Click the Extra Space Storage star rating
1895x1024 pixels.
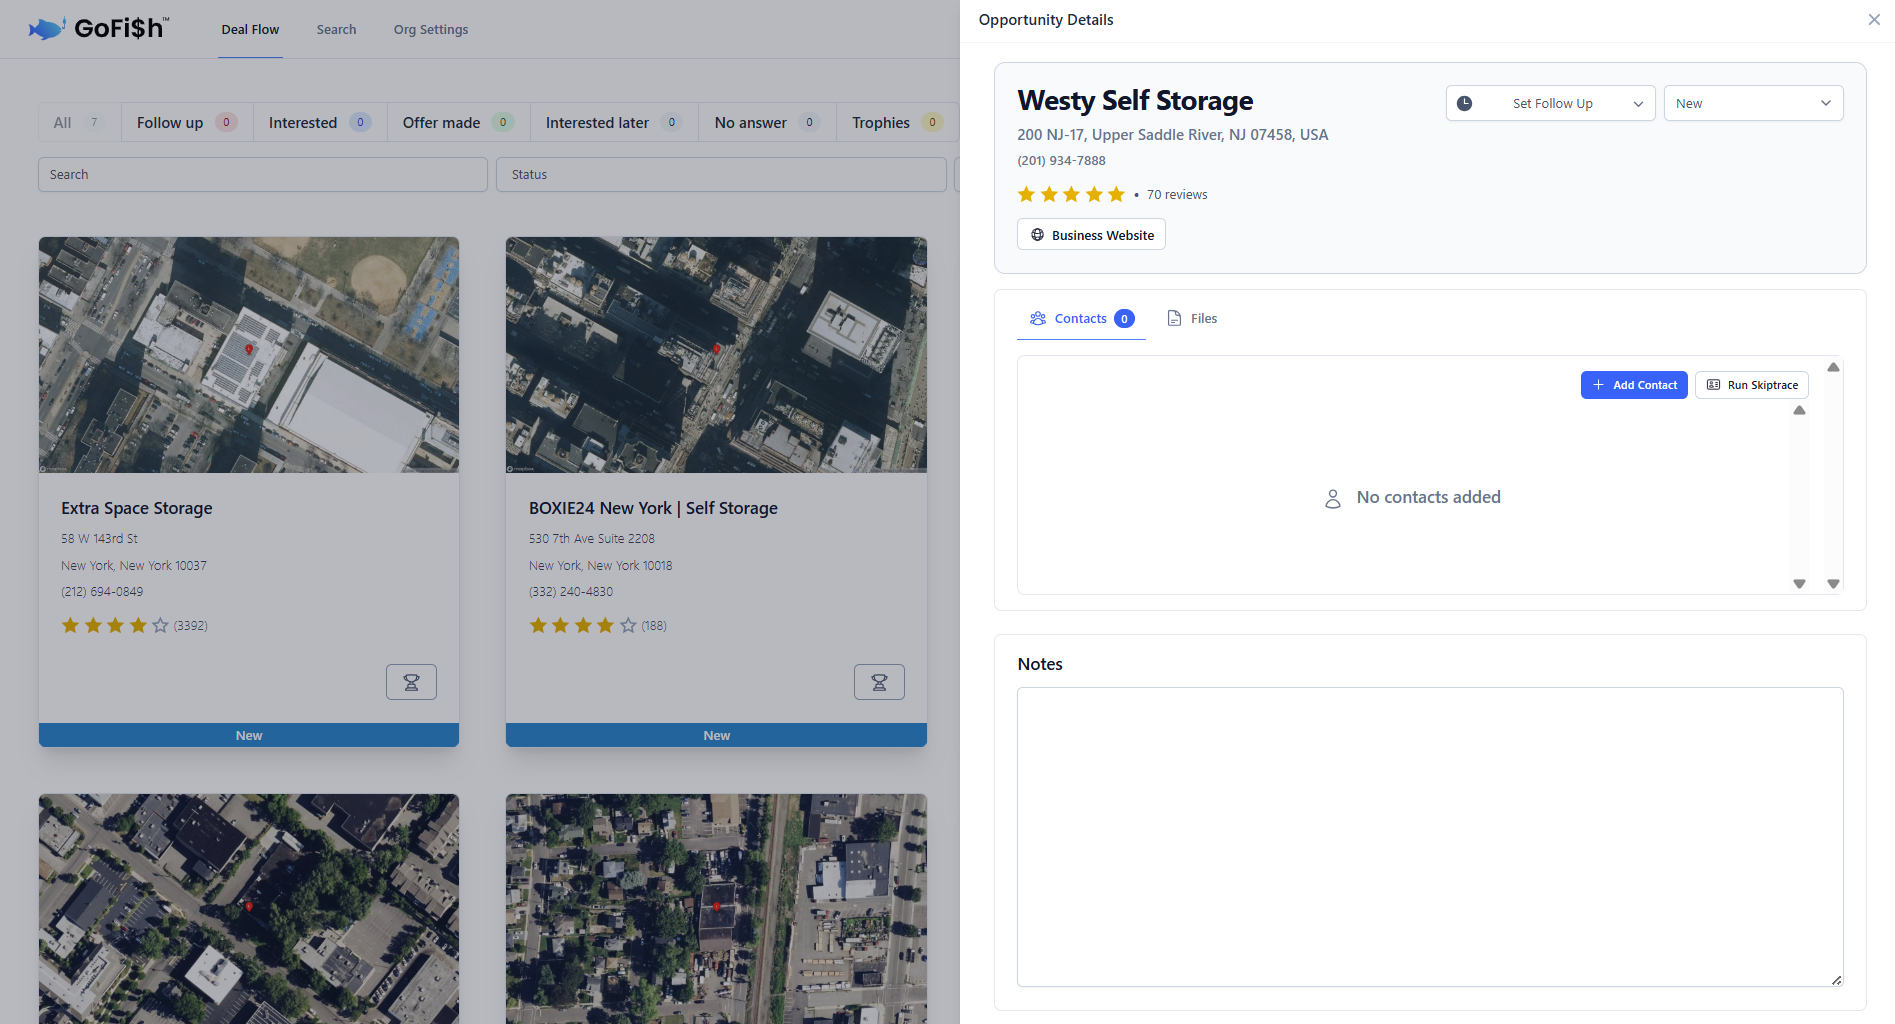click(115, 625)
